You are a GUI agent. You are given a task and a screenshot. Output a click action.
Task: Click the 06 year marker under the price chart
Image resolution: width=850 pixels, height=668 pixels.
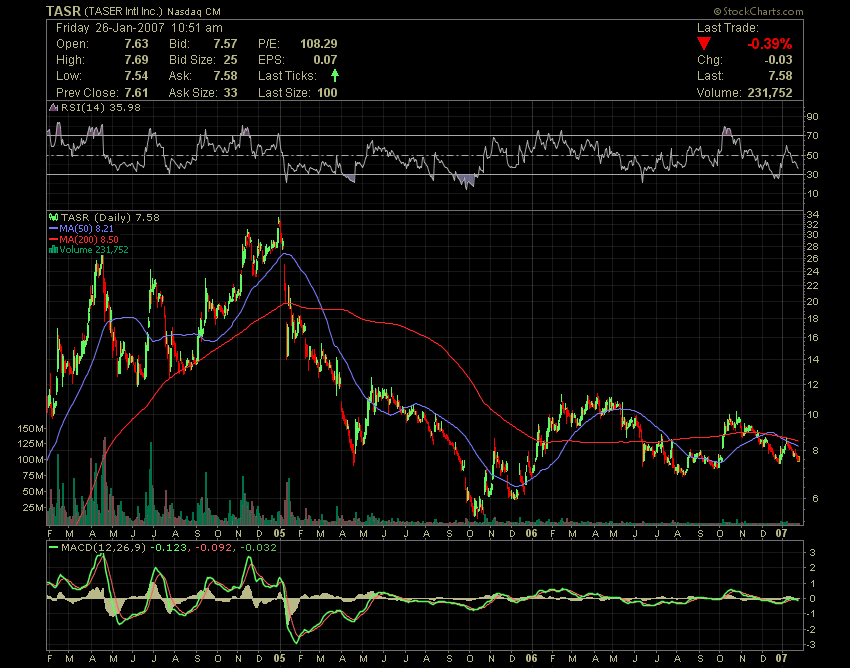[531, 534]
